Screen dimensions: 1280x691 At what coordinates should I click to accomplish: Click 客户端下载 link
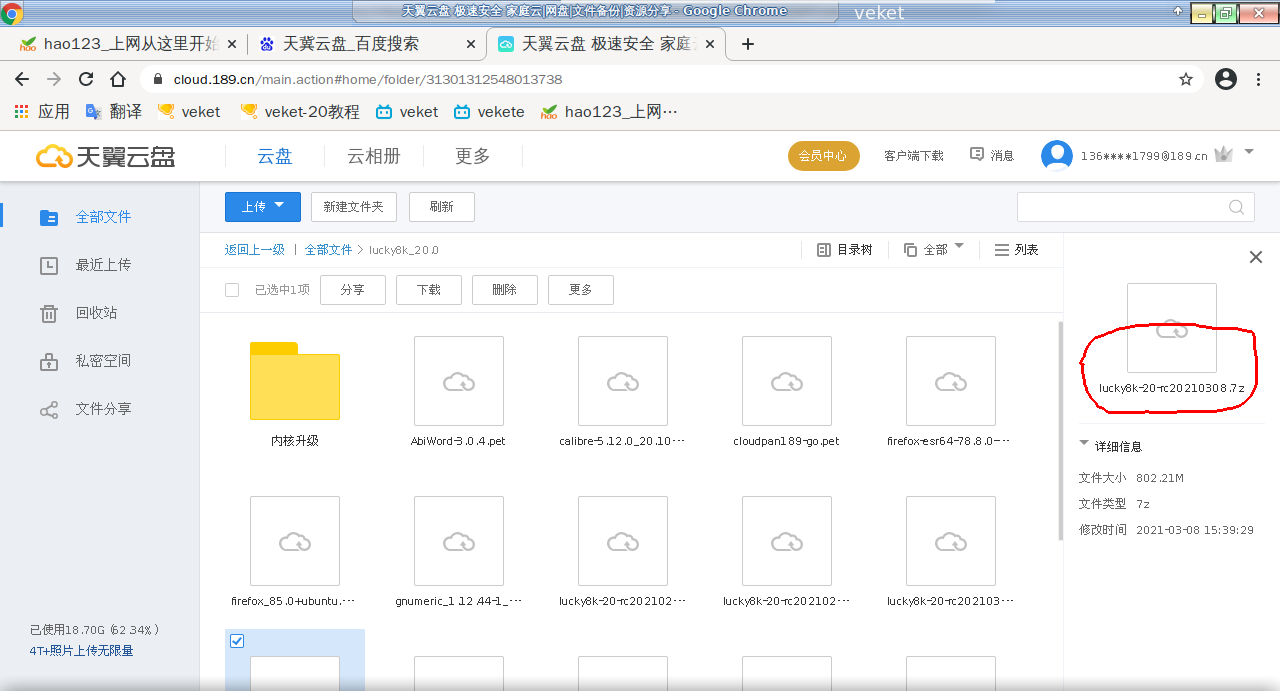point(914,156)
